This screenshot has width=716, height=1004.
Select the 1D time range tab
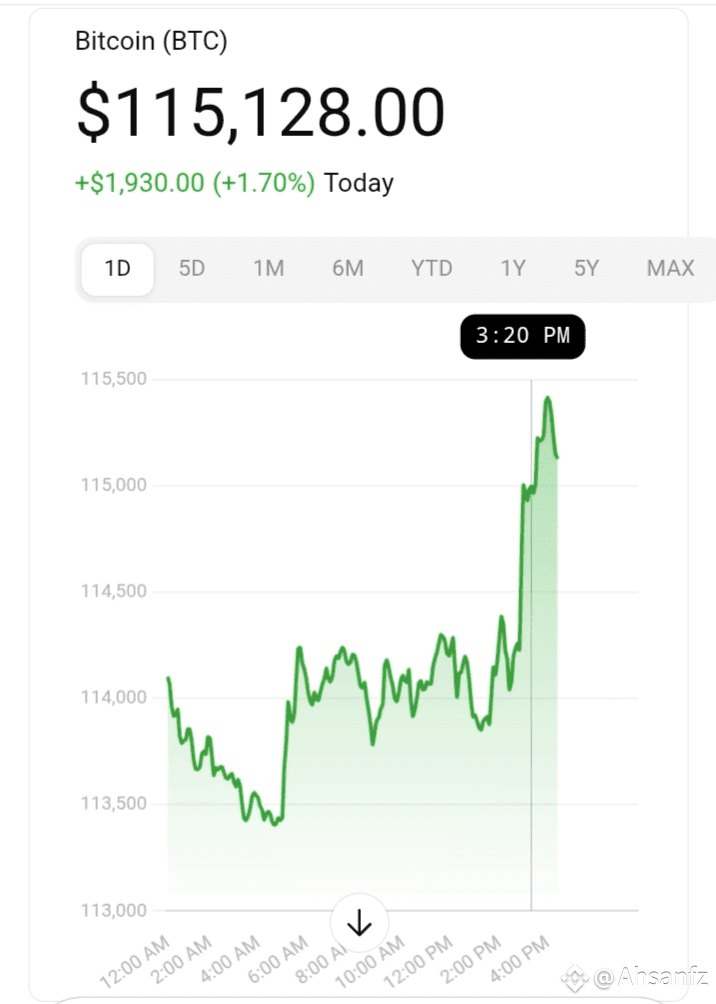coord(118,268)
